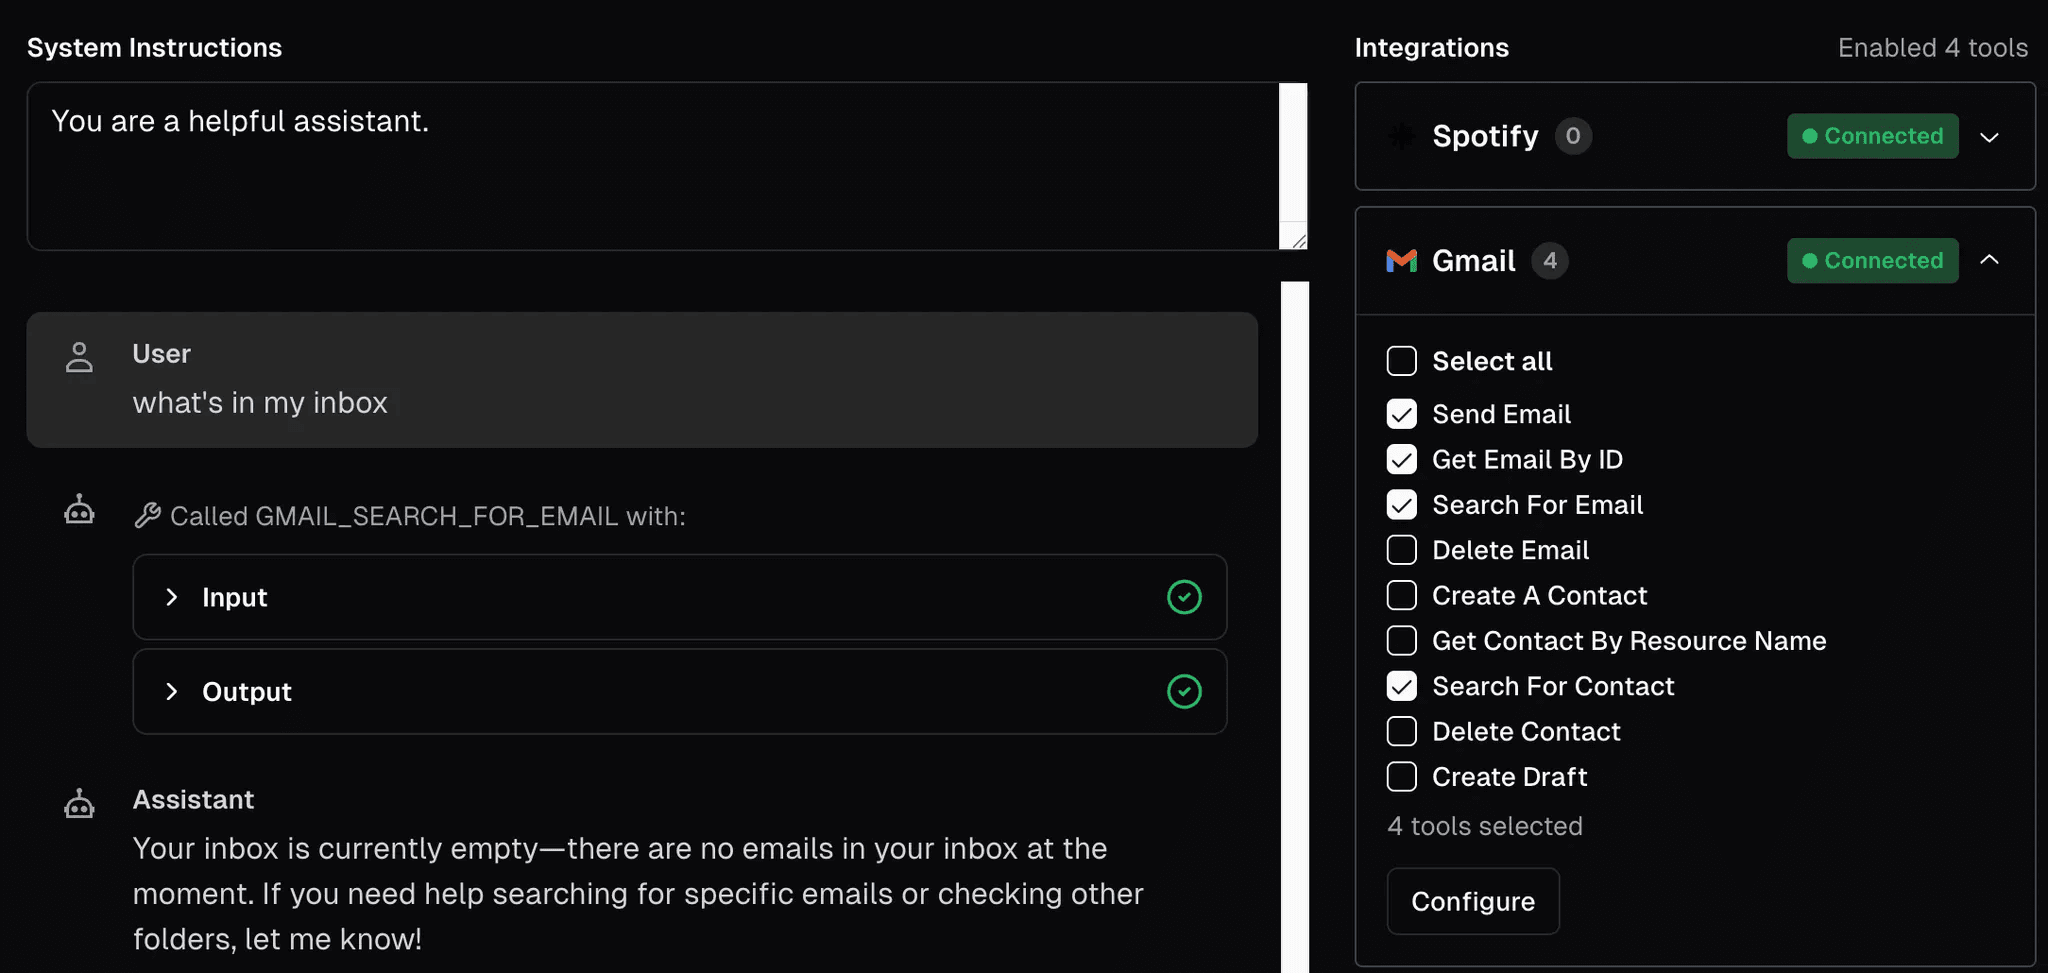Expand the Spotify integration chevron
2048x973 pixels.
pyautogui.click(x=1989, y=137)
